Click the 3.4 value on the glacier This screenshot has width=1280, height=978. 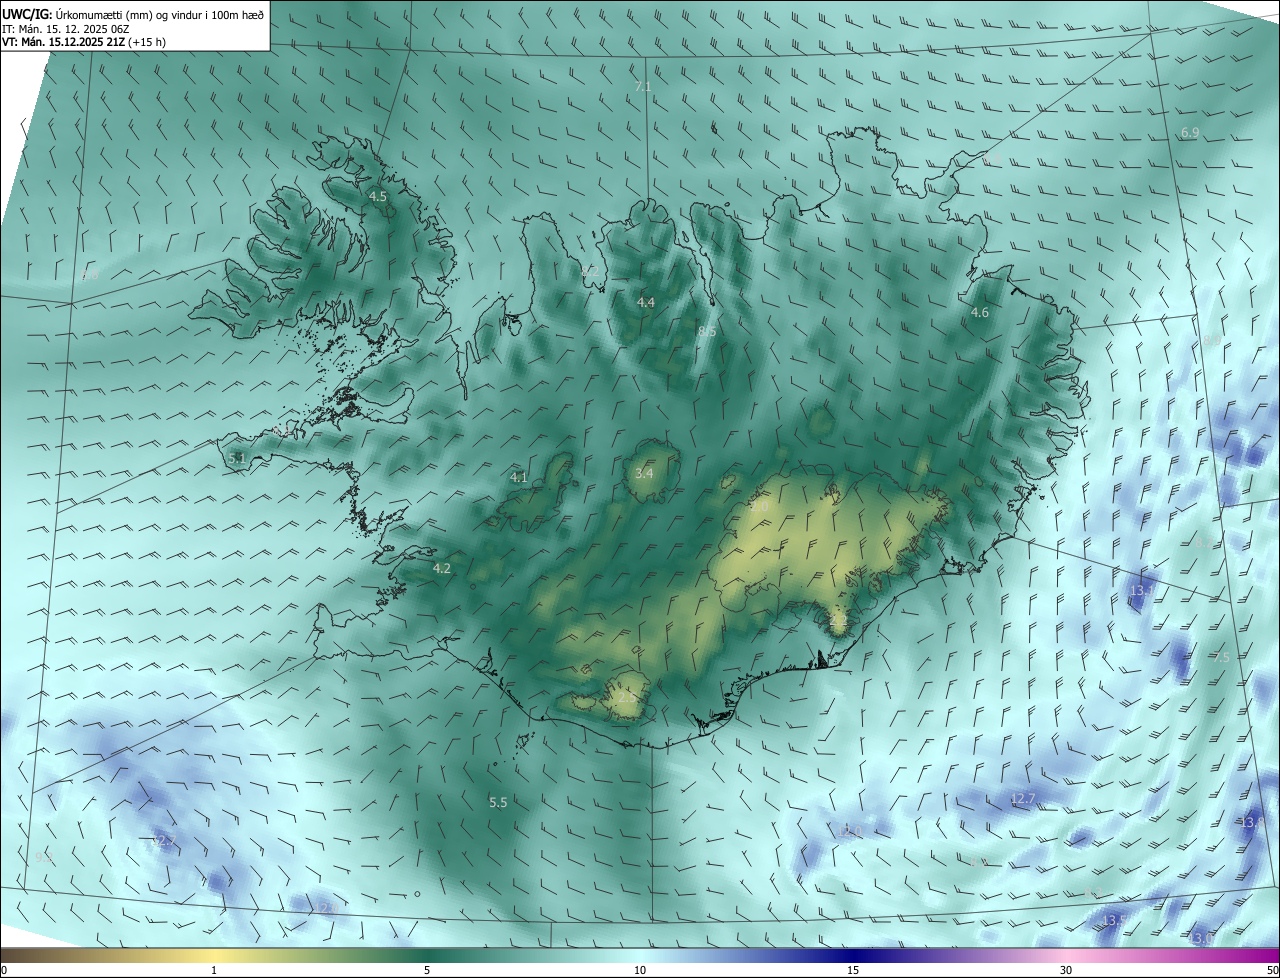pos(644,473)
